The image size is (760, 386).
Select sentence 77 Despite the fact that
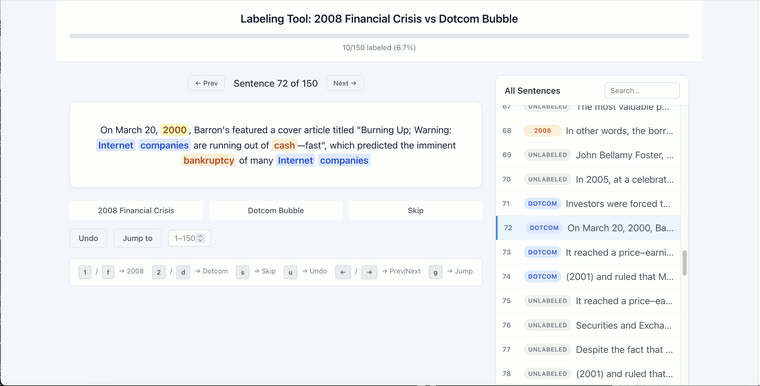click(588, 350)
